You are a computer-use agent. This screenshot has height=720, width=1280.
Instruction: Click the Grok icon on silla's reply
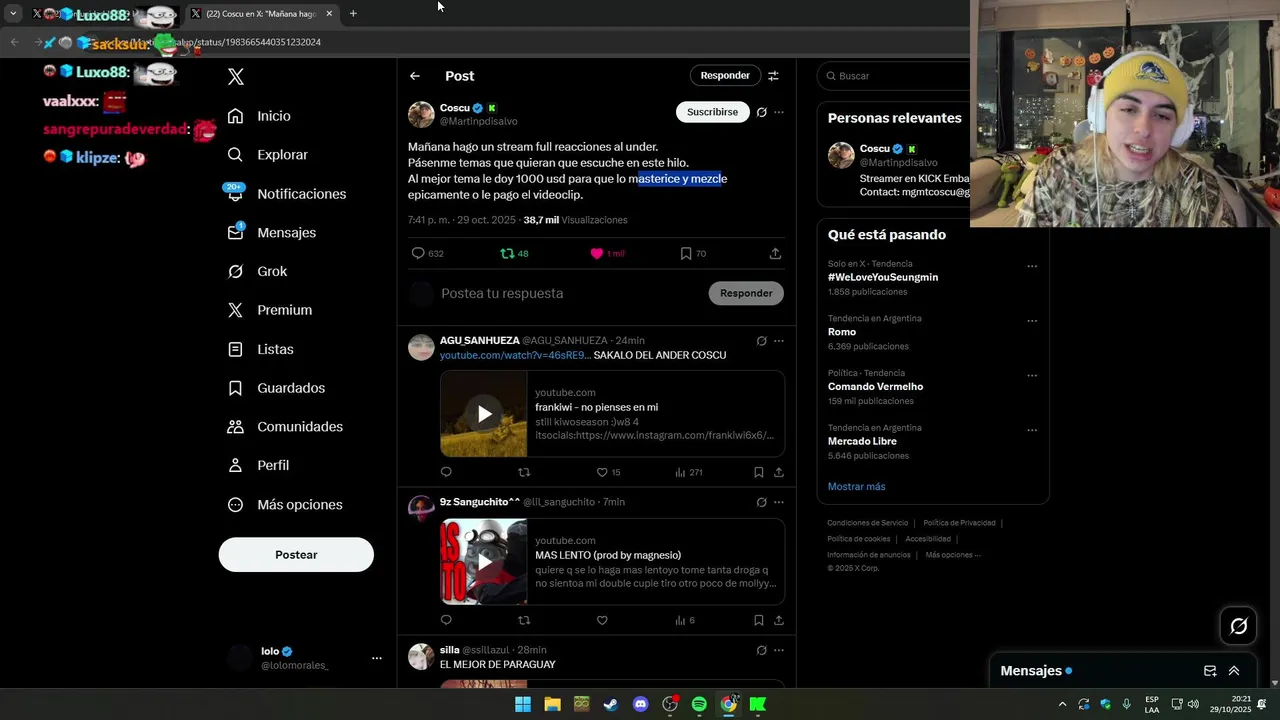pos(761,650)
